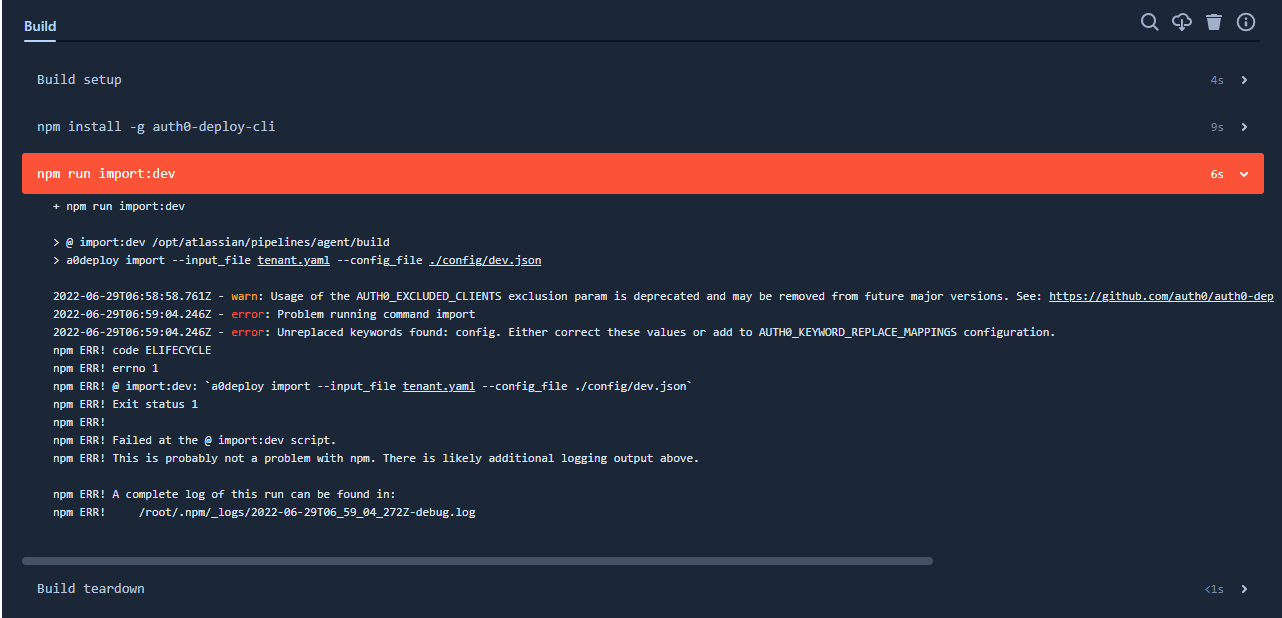Click the 9s duration on npm install
The image size is (1282, 618).
tap(1217, 127)
